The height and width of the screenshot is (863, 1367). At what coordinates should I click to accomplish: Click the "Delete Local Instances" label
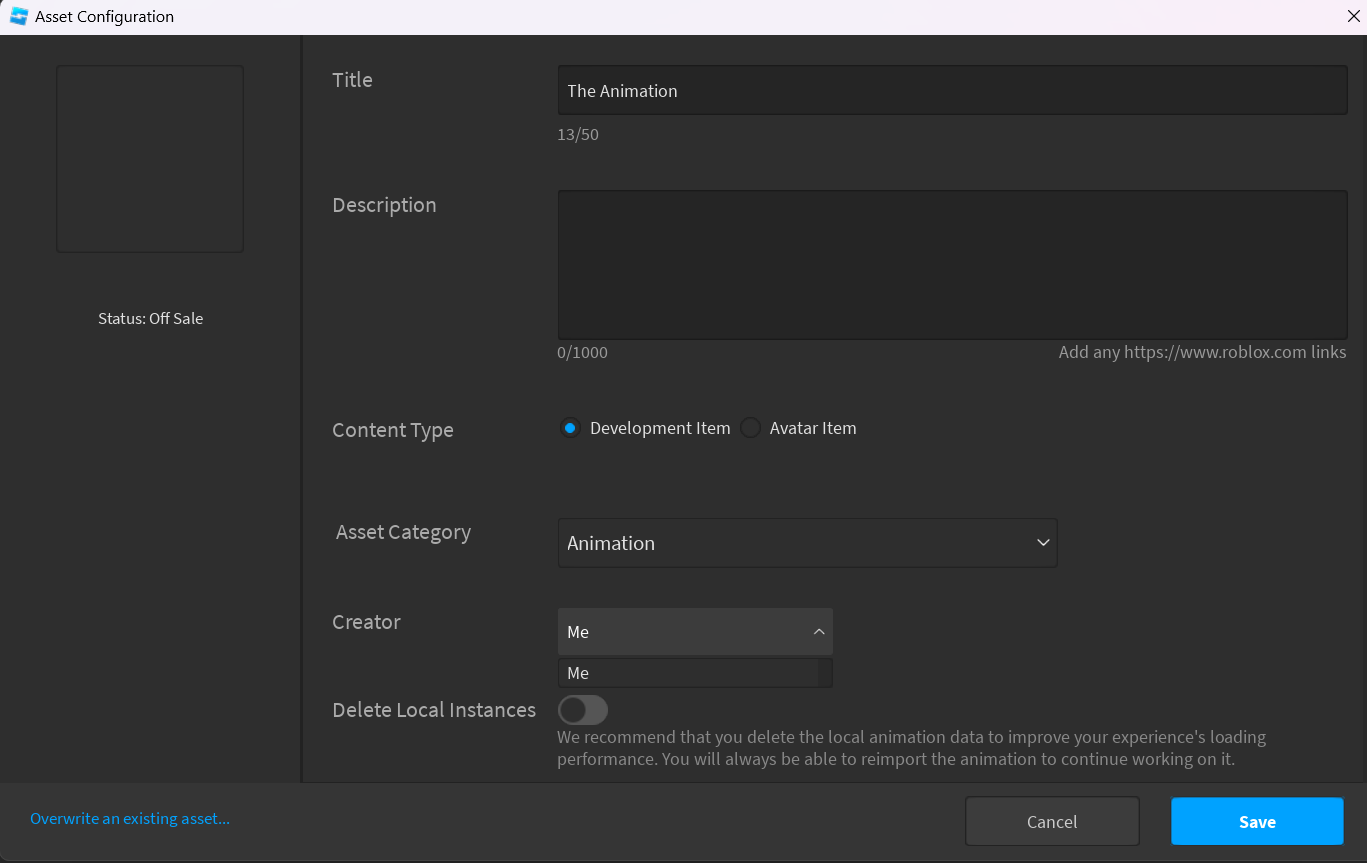point(434,710)
